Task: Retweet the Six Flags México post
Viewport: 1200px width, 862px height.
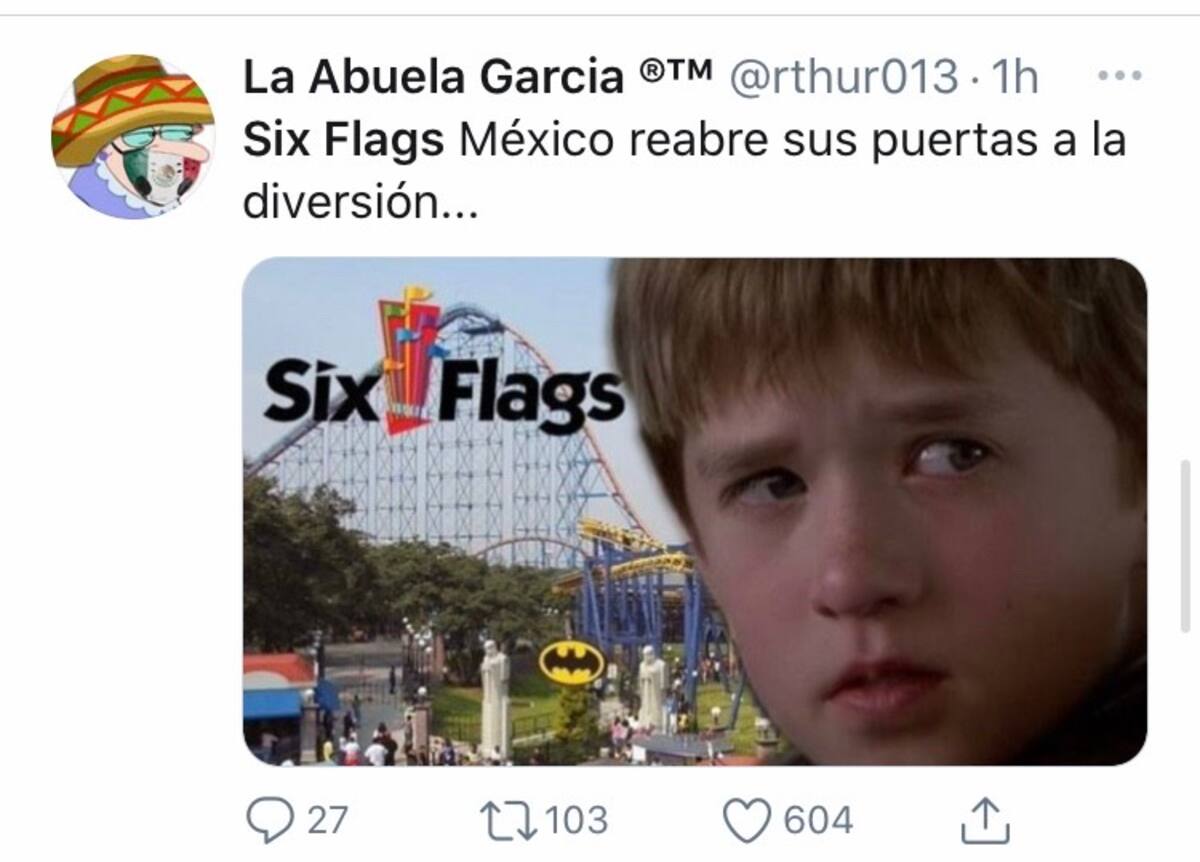Action: pyautogui.click(x=504, y=821)
